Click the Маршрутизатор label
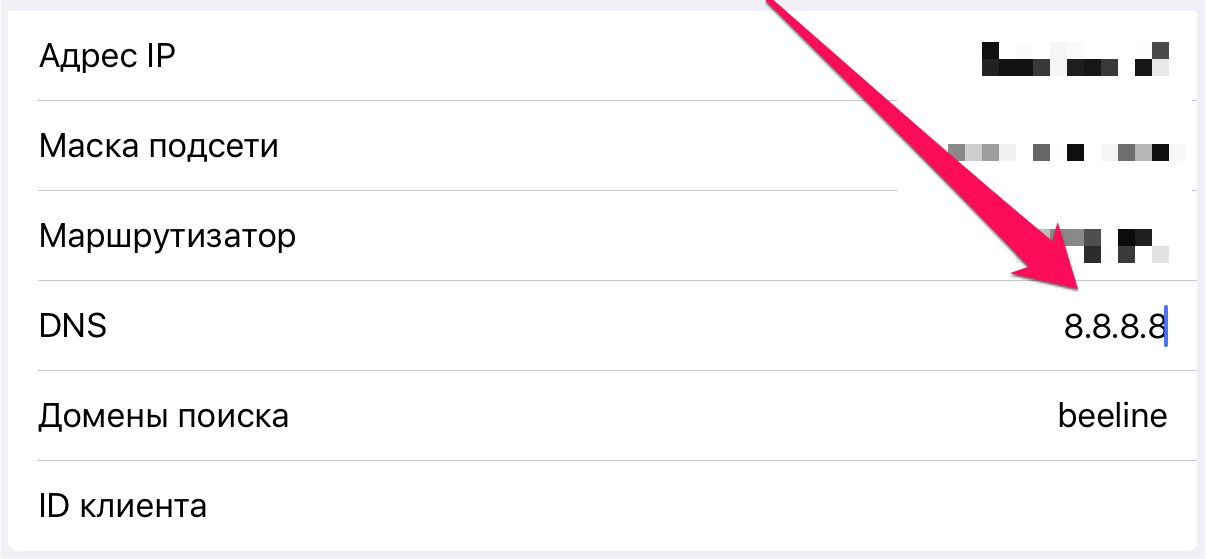 point(167,237)
